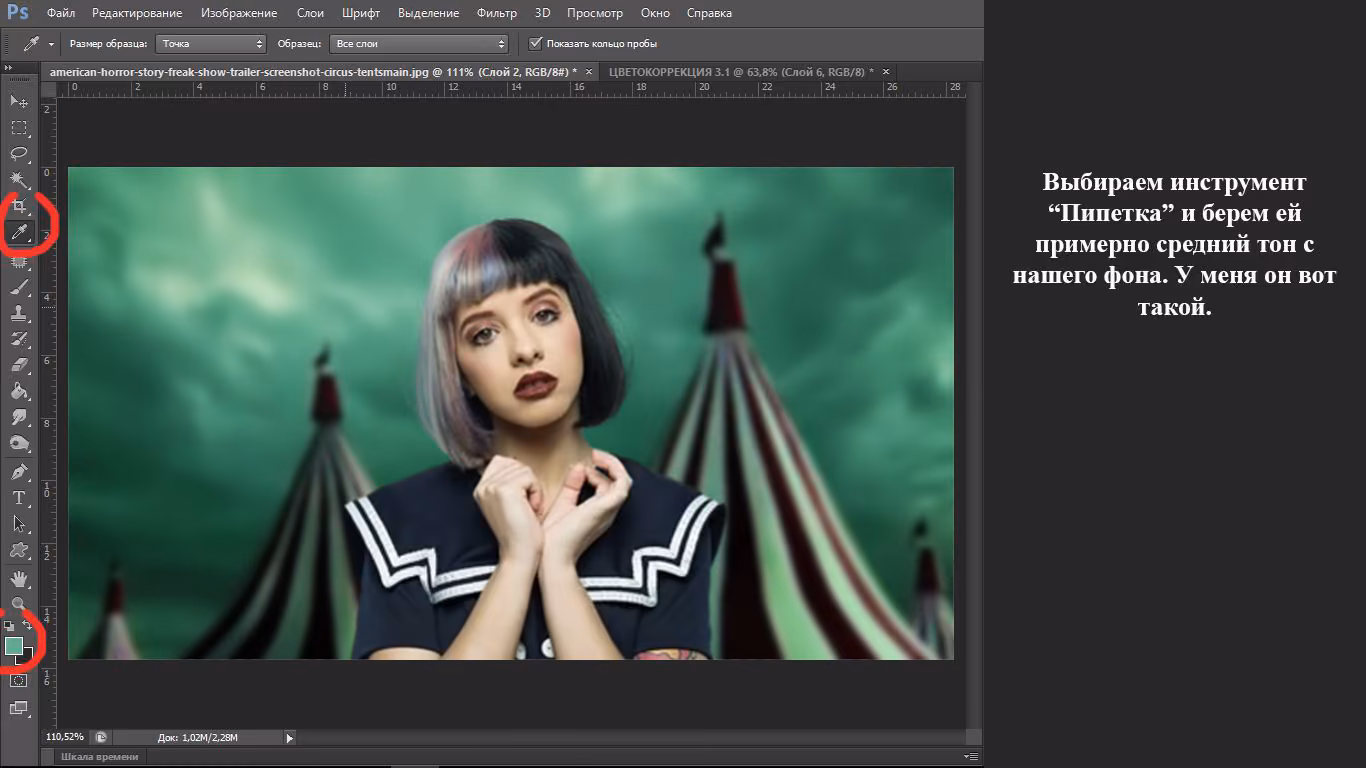Open the 3D menu

[x=542, y=13]
